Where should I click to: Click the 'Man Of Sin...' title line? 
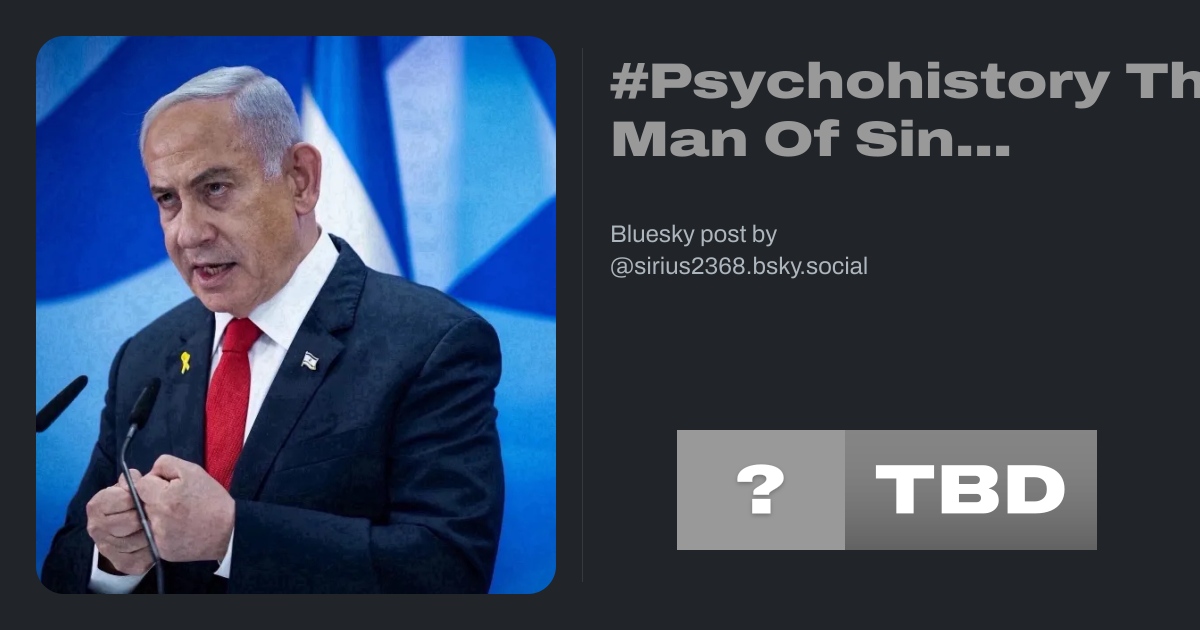(810, 141)
